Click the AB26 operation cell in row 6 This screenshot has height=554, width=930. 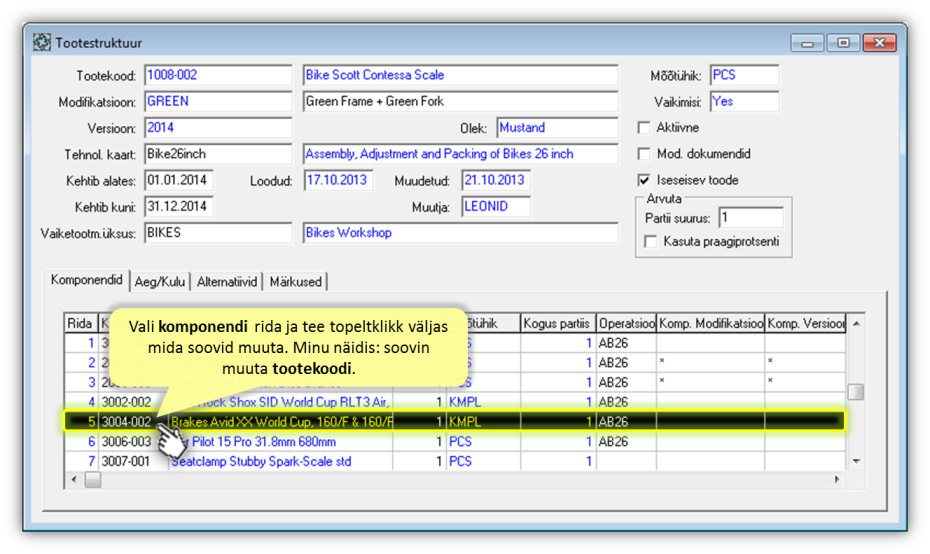point(626,442)
